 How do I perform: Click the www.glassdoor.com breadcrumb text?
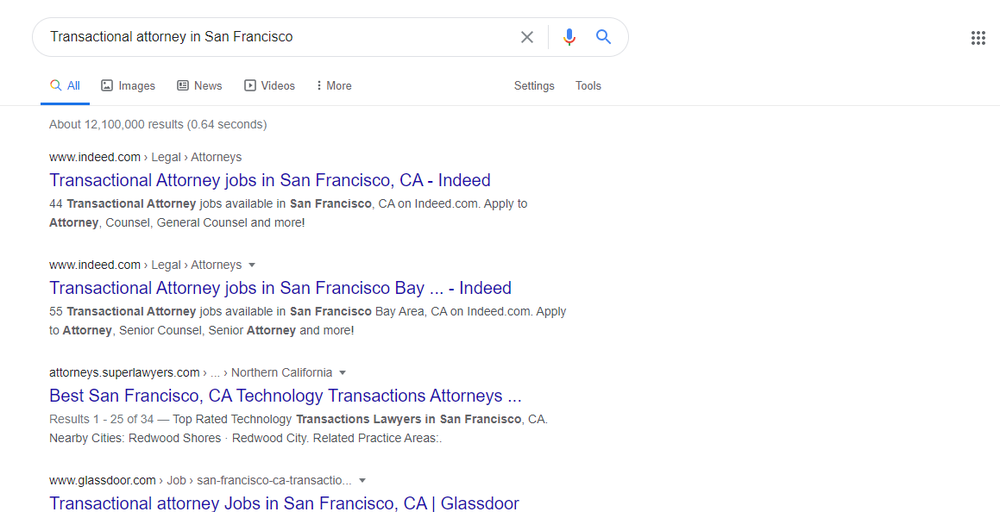pos(200,480)
